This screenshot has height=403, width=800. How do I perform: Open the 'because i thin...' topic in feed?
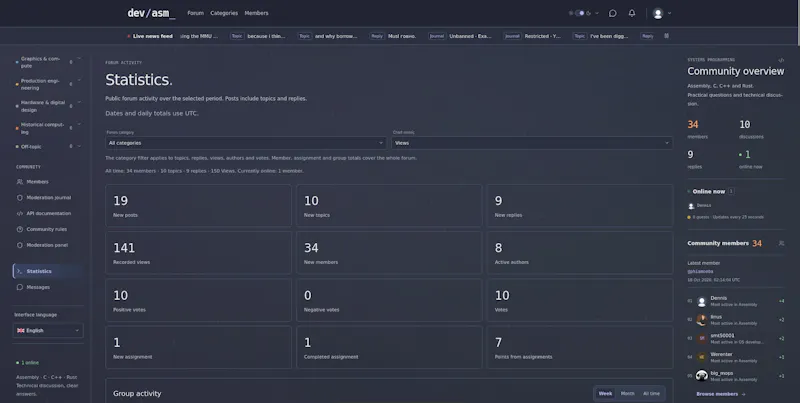[x=266, y=36]
